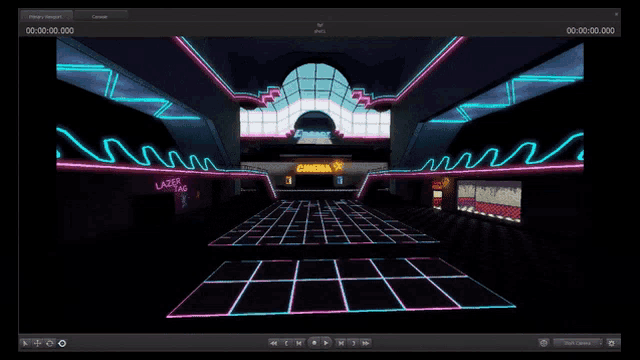Open viewport settings gear
The width and height of the screenshot is (640, 360).
click(611, 343)
